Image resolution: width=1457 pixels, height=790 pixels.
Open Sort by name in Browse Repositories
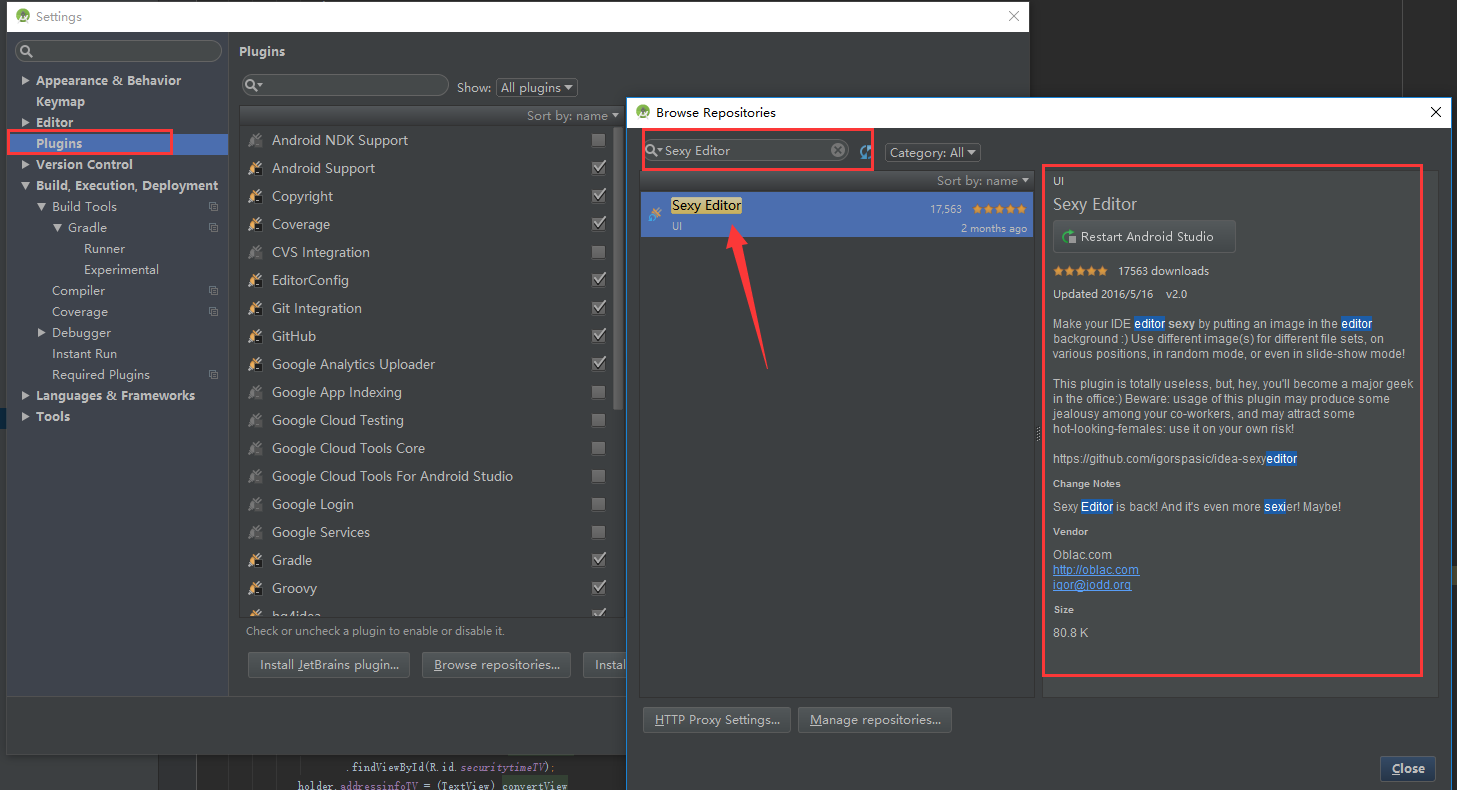[x=982, y=181]
